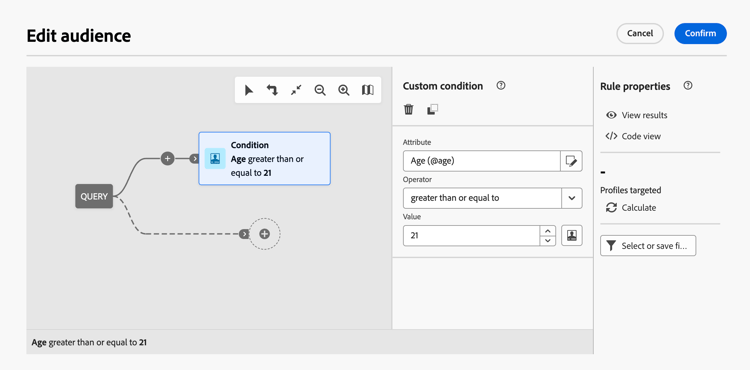750x370 pixels.
Task: Open the Operator dropdown arrow
Action: click(x=572, y=198)
